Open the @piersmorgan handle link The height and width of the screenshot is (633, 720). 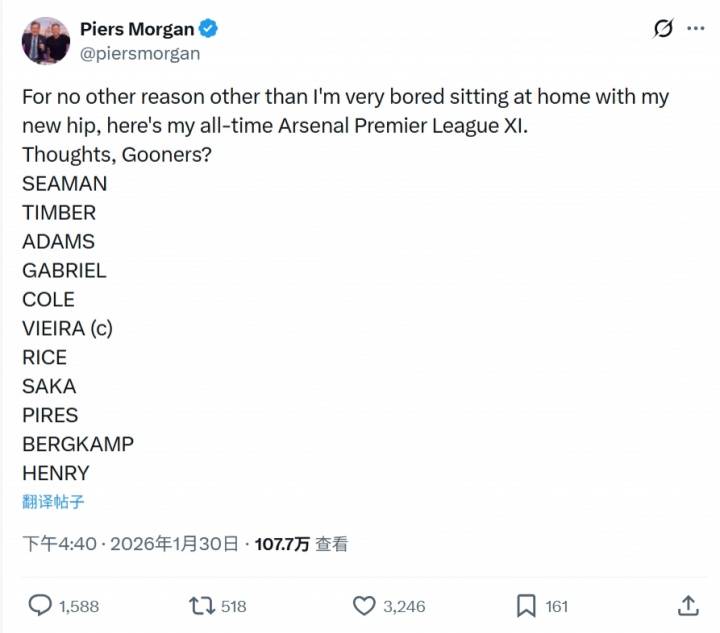pyautogui.click(x=140, y=54)
